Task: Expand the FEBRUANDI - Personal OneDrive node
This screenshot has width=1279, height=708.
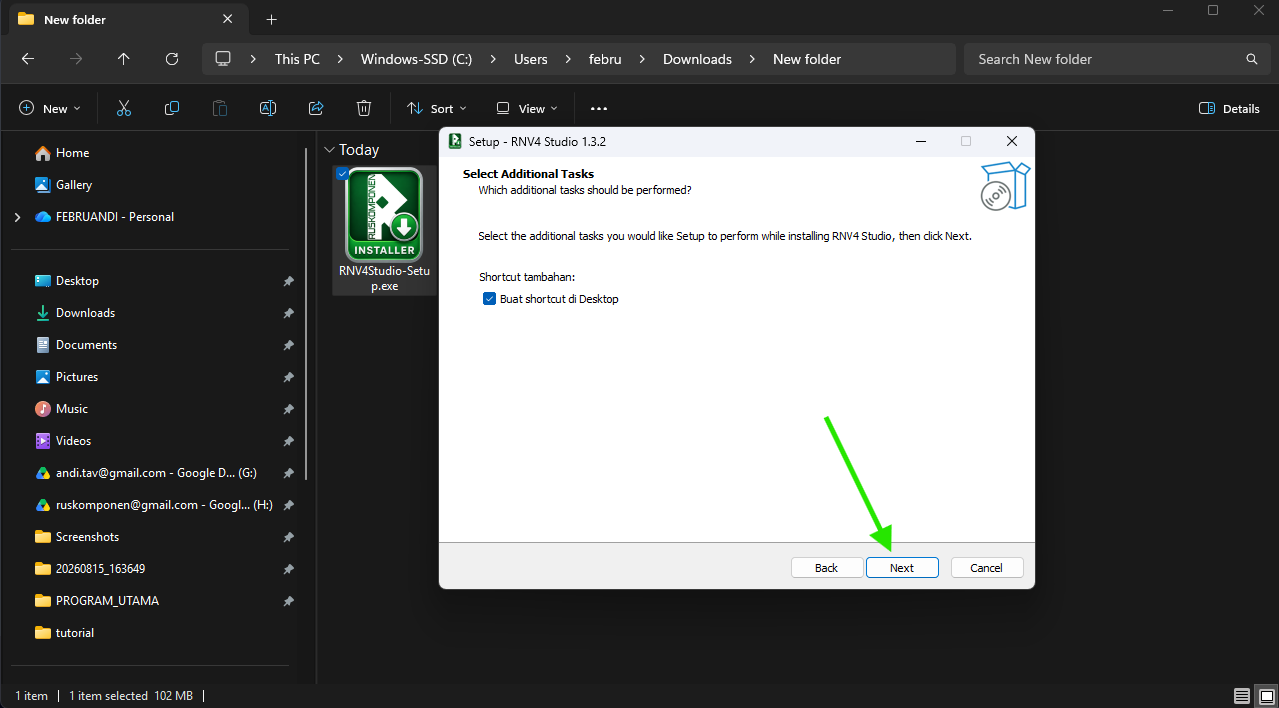Action: [x=17, y=217]
